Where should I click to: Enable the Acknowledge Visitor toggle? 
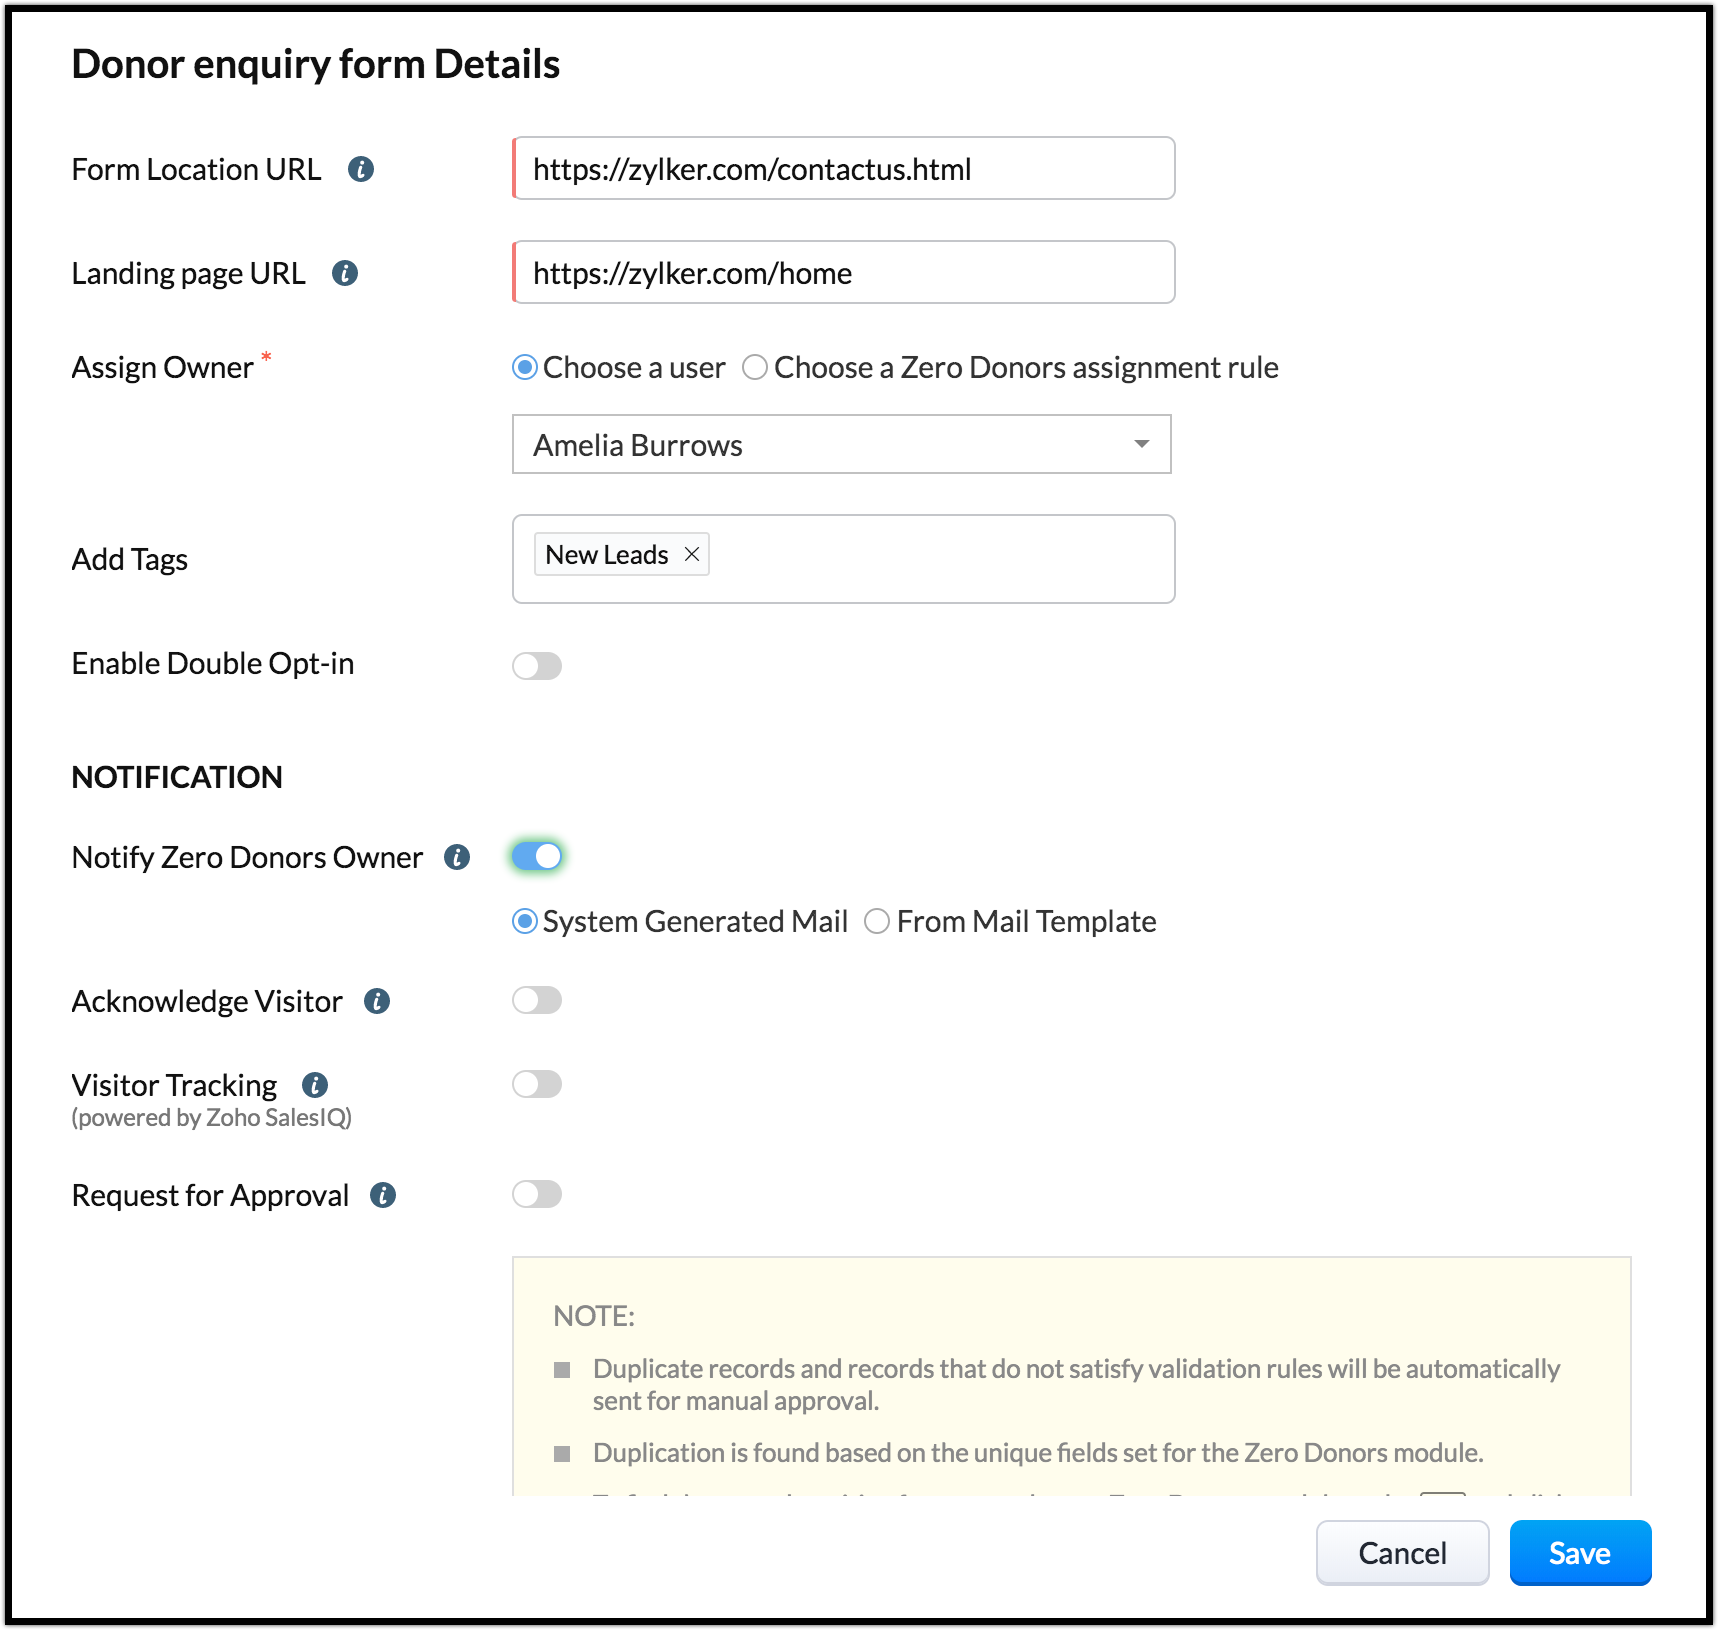pyautogui.click(x=537, y=1000)
